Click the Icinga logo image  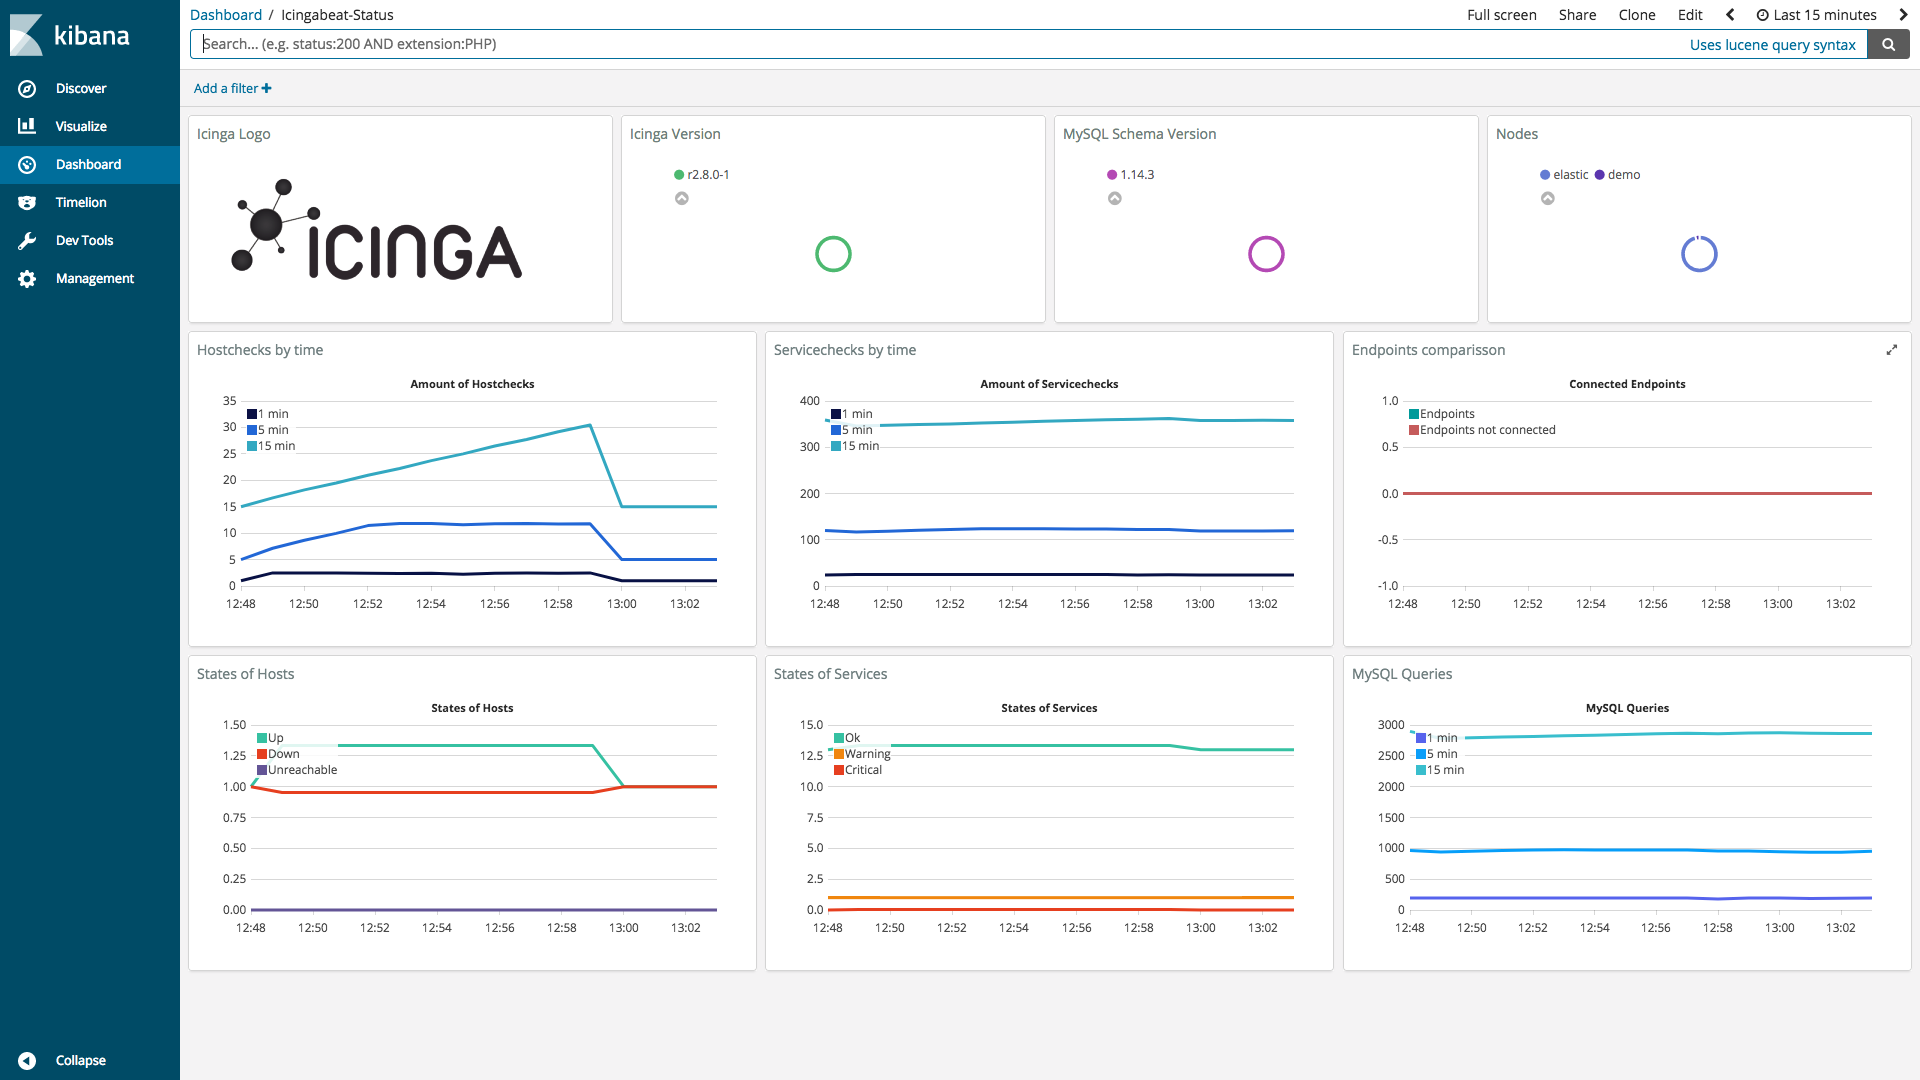pyautogui.click(x=376, y=229)
